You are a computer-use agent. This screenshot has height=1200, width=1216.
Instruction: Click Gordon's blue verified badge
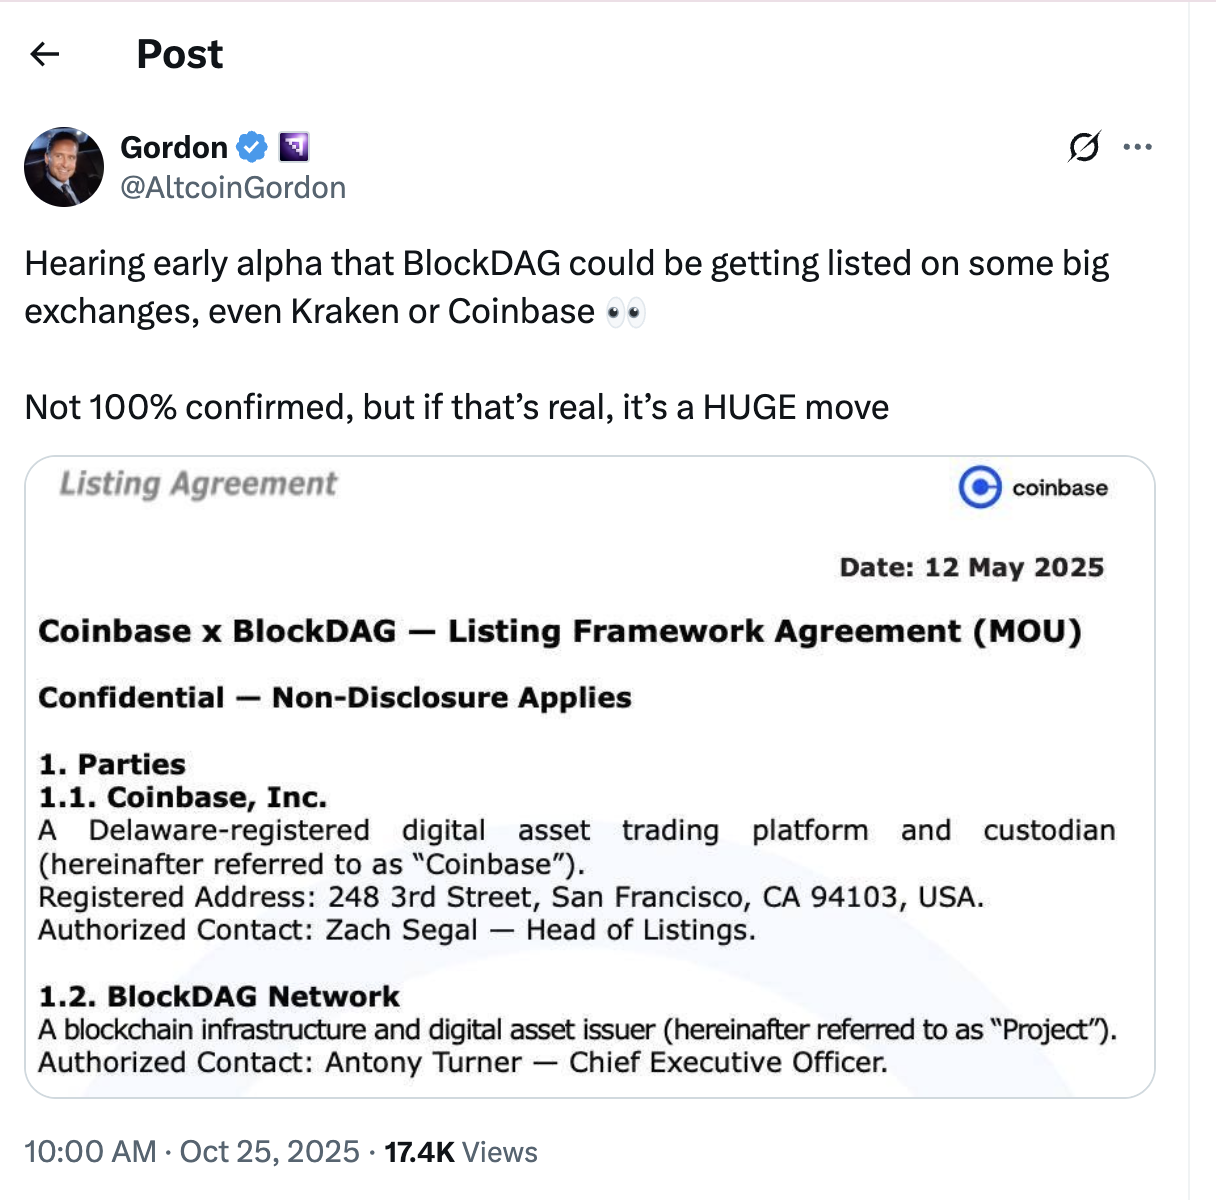(251, 146)
